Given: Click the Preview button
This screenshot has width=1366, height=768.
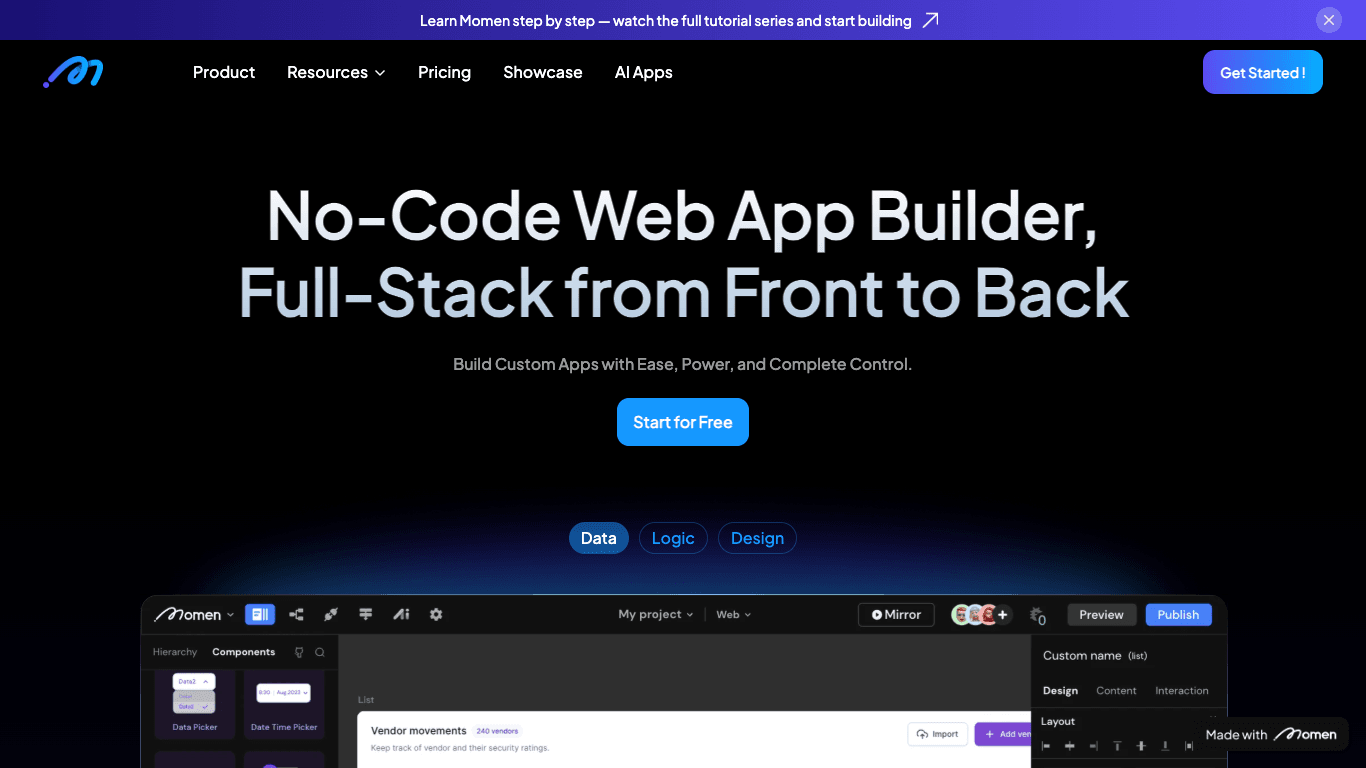Looking at the screenshot, I should [x=1101, y=615].
